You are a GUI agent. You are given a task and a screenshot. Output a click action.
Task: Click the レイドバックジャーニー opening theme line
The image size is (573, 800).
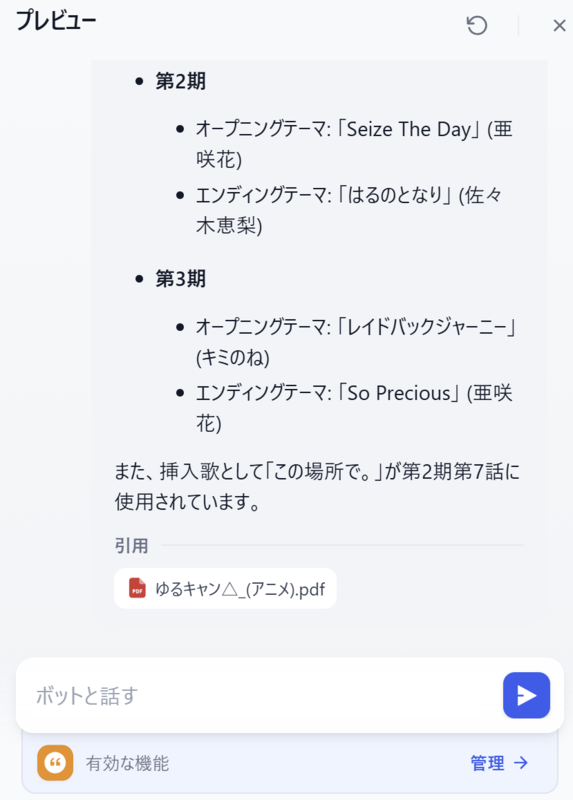pyautogui.click(x=356, y=341)
